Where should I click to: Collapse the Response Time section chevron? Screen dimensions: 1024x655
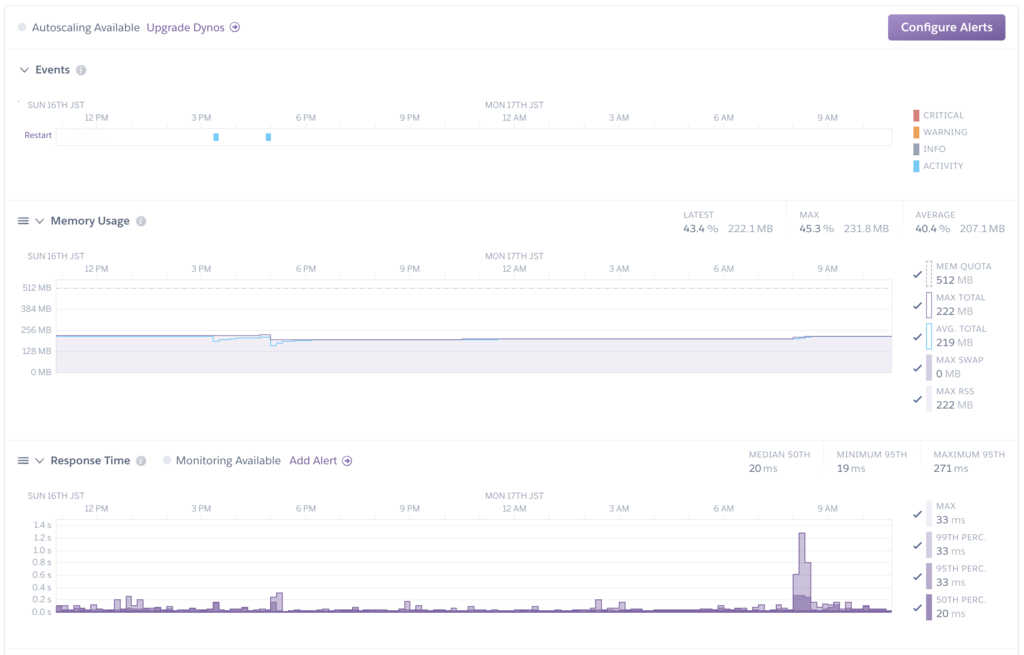[x=39, y=461]
